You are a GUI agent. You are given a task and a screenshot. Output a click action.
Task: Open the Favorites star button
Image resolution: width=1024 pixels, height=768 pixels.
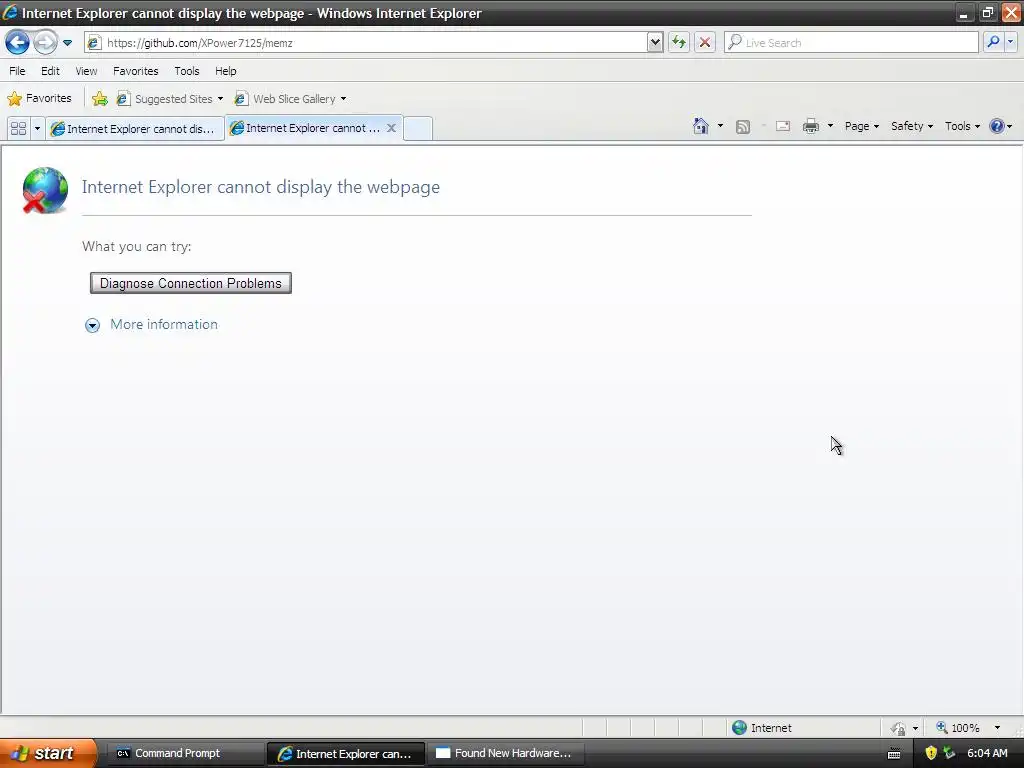(39, 99)
